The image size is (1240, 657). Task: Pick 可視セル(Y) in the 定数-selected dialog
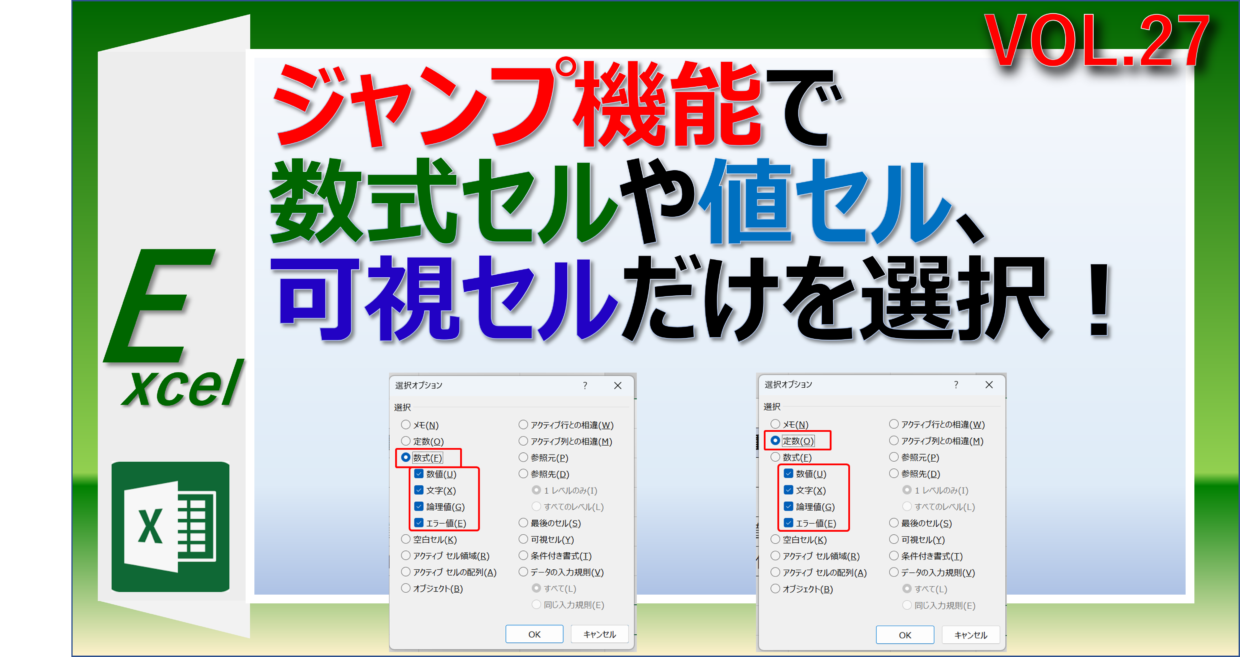[893, 540]
